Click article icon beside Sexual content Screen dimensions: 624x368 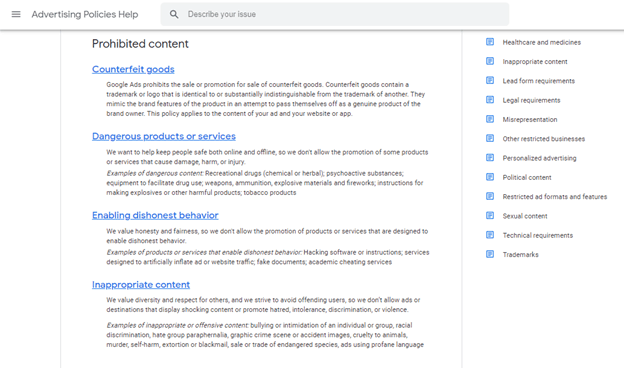(490, 216)
